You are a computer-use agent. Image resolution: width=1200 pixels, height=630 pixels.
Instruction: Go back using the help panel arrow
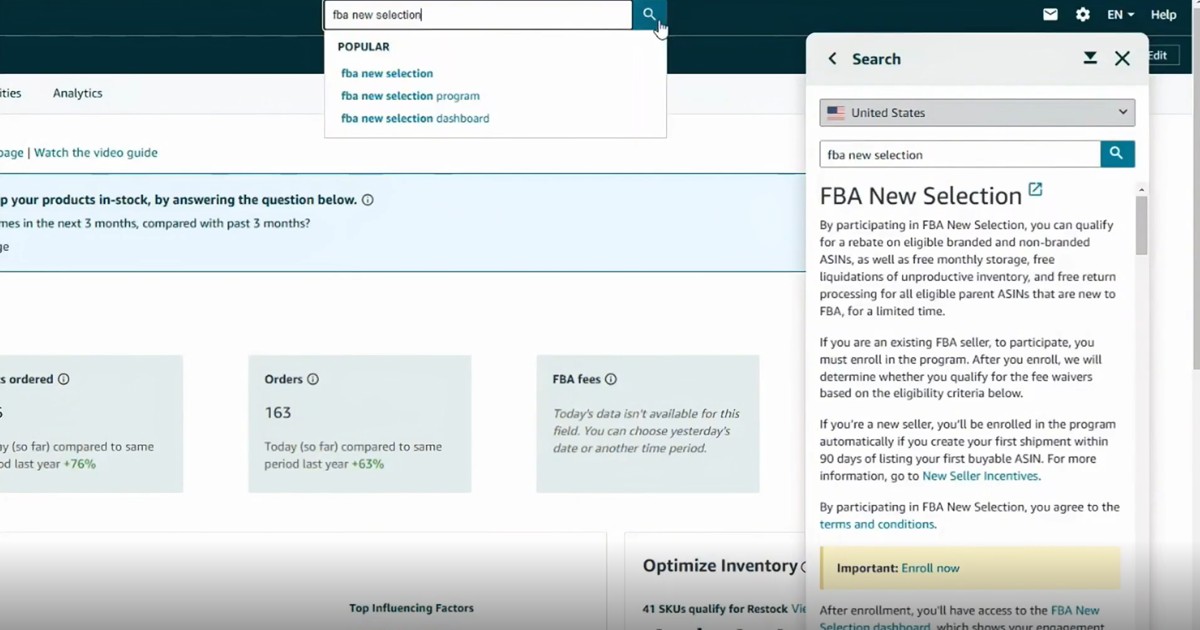[833, 59]
